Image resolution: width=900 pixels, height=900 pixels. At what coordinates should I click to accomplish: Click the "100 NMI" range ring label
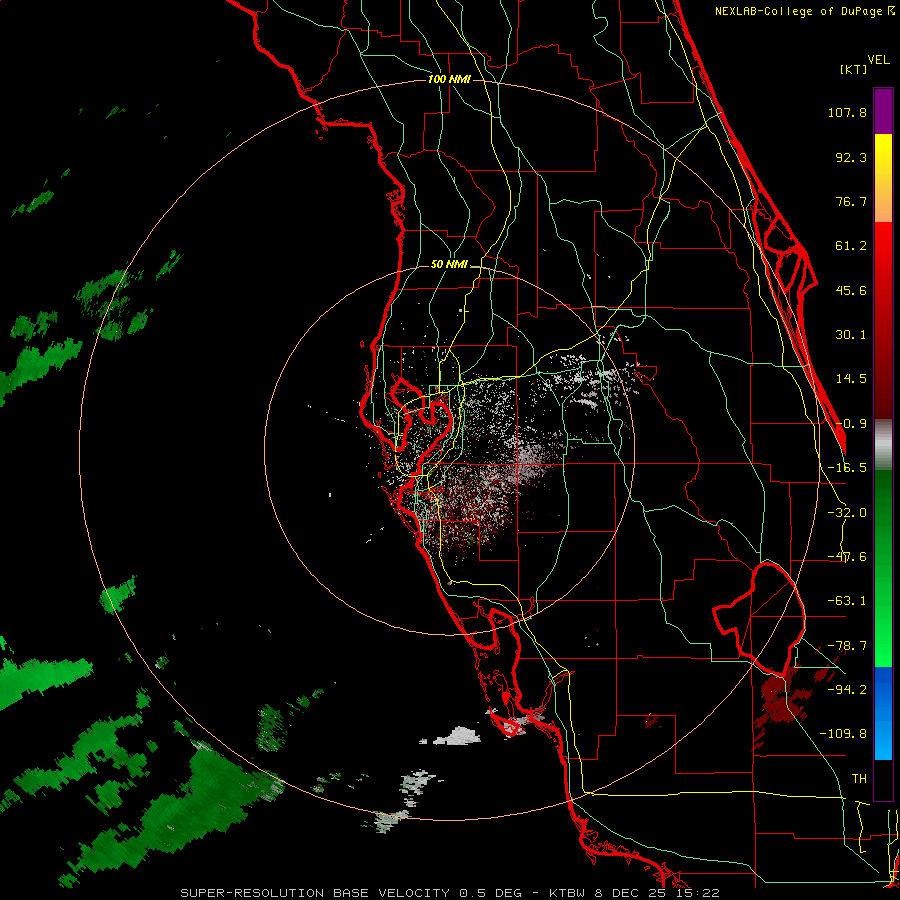pyautogui.click(x=449, y=79)
